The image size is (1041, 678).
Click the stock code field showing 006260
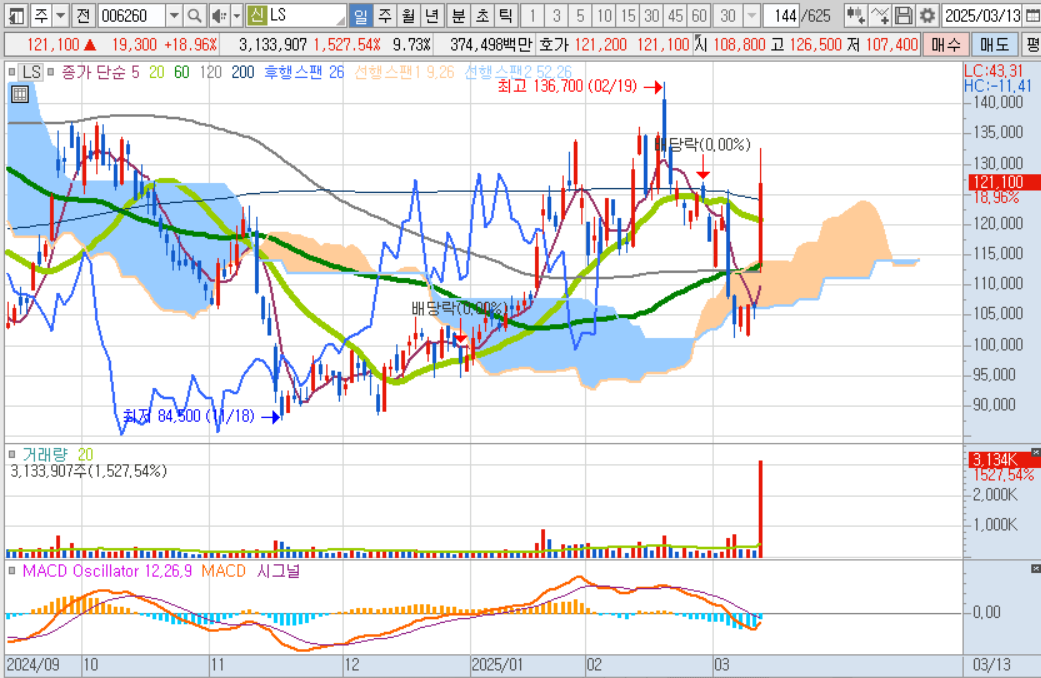[131, 15]
